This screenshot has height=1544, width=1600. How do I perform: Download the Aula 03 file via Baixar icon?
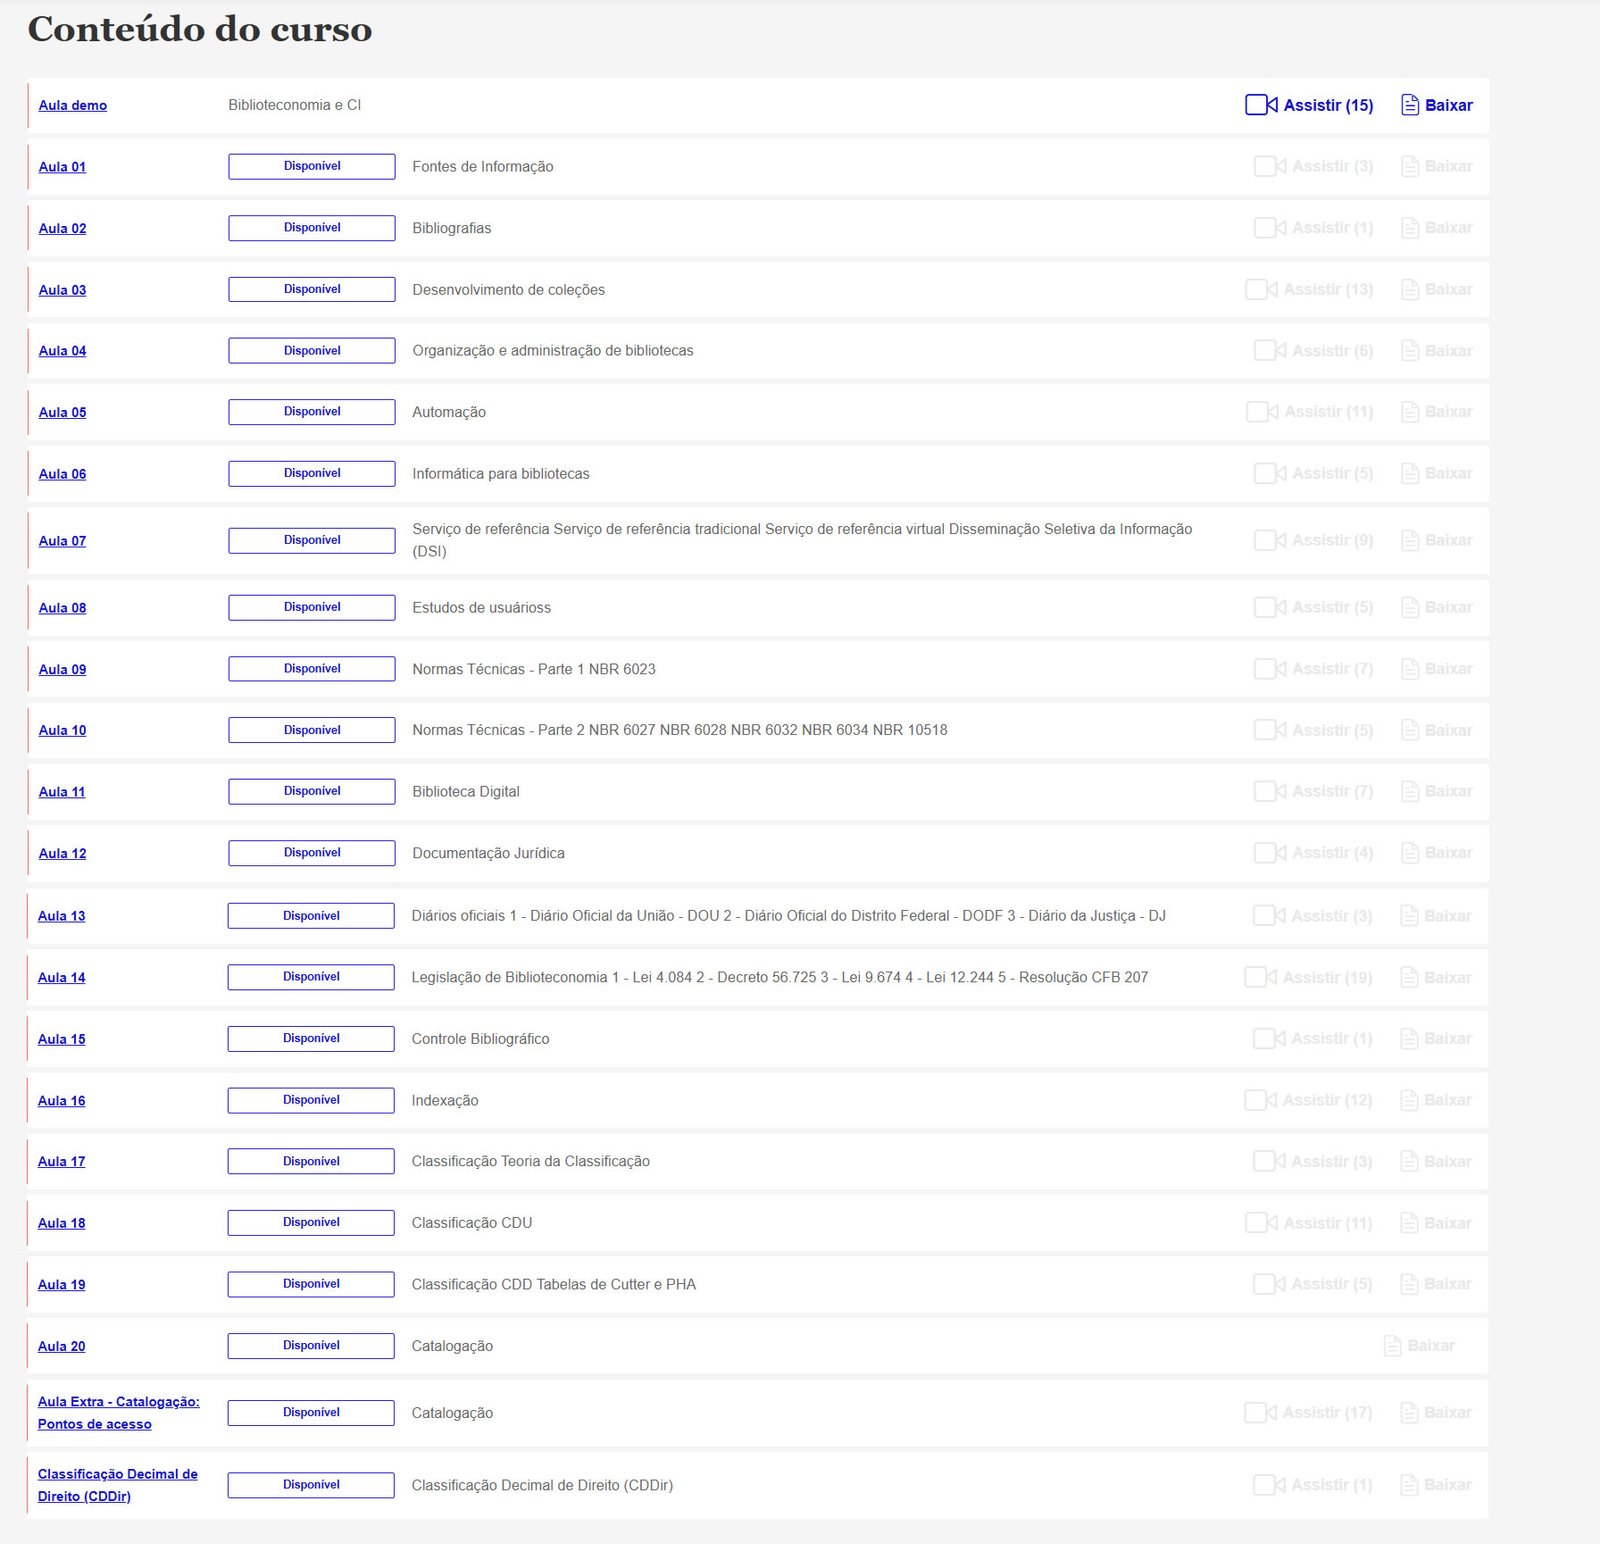point(1410,289)
